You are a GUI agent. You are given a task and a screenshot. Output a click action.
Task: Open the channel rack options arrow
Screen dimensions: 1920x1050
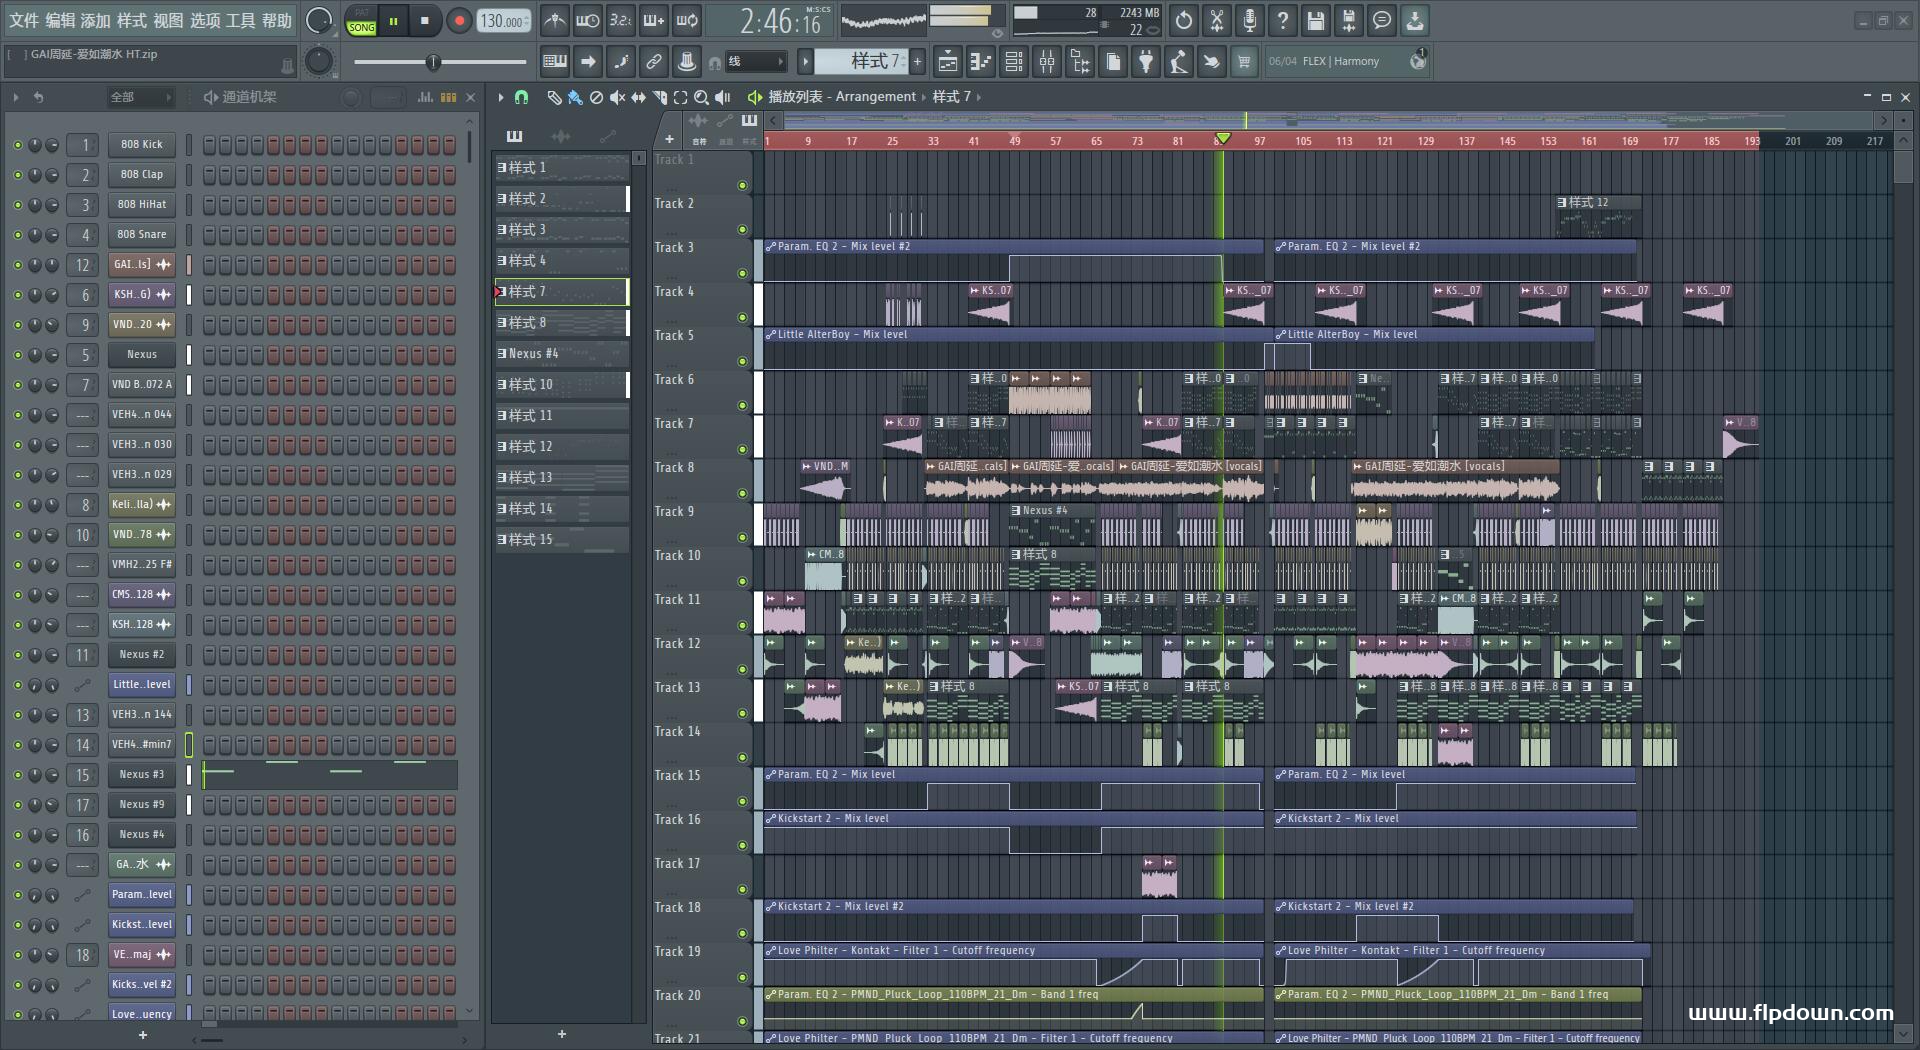(x=16, y=97)
